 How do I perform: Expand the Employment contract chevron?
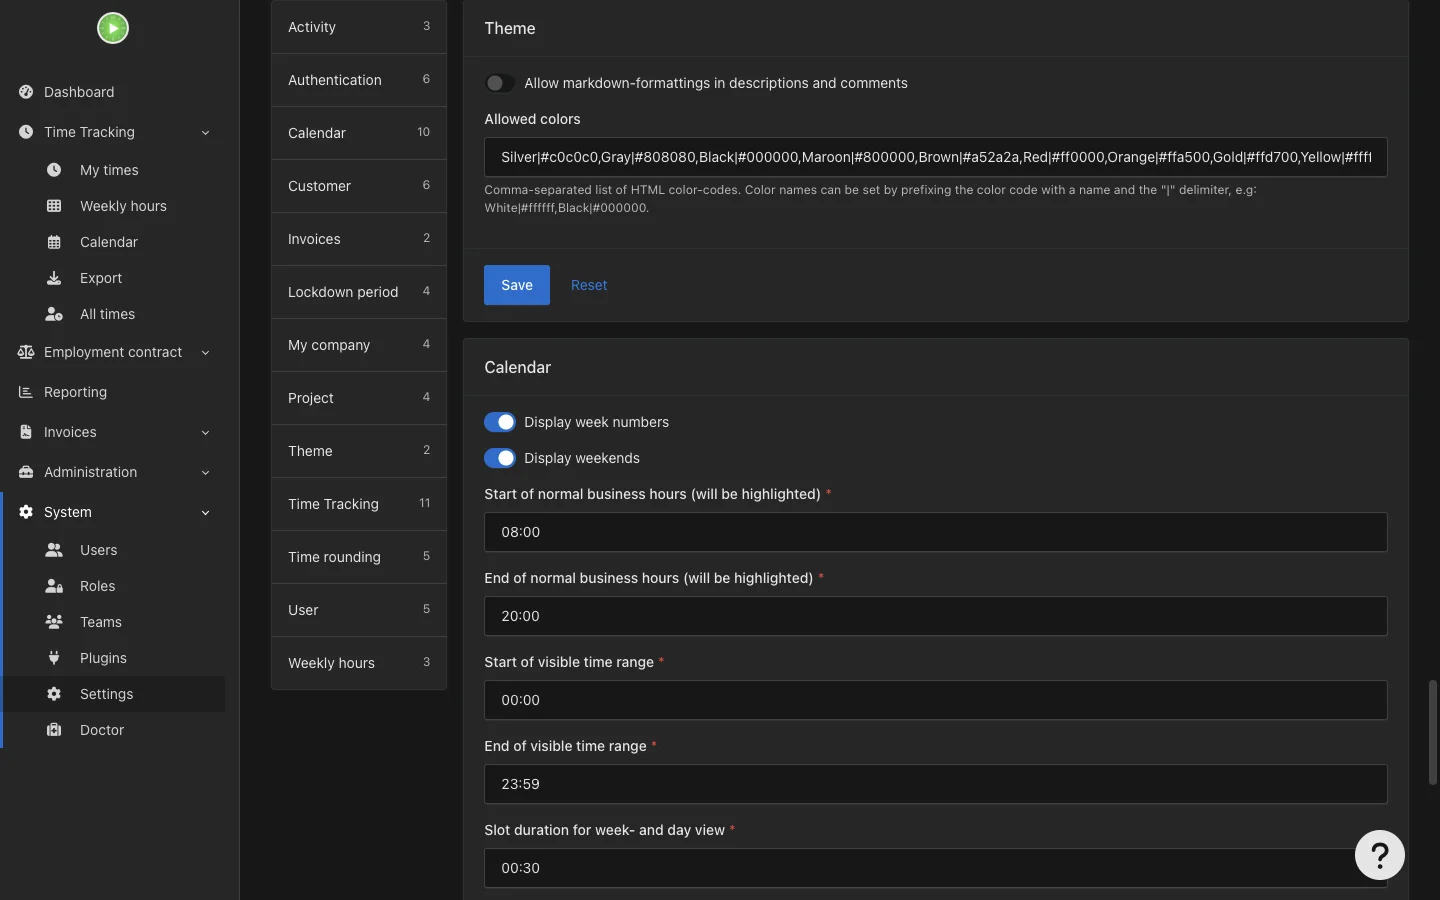[205, 352]
